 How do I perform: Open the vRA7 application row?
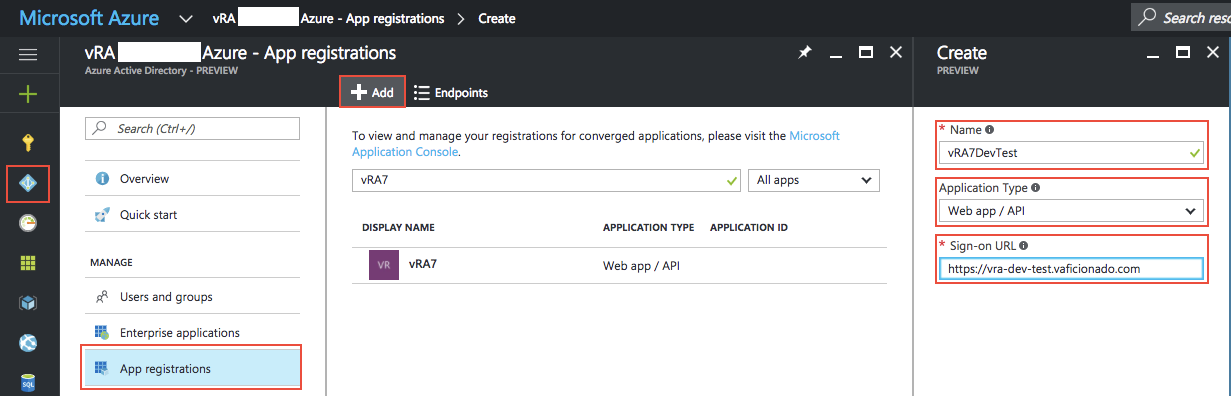pos(619,265)
